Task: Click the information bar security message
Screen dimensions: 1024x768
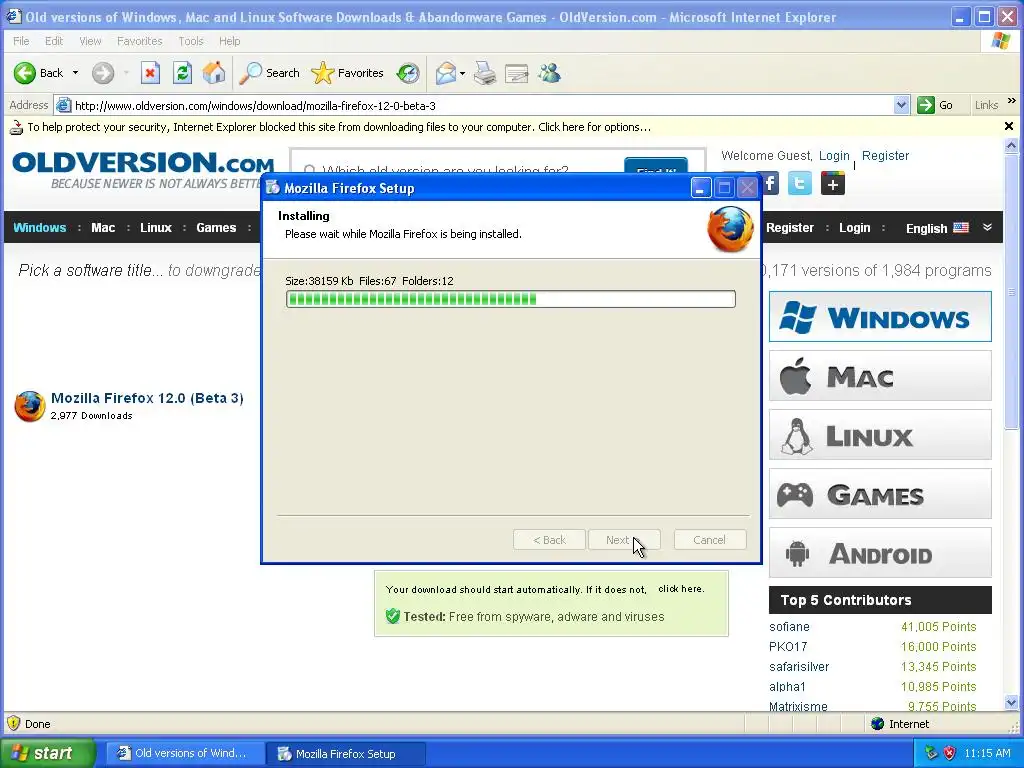Action: [339, 127]
